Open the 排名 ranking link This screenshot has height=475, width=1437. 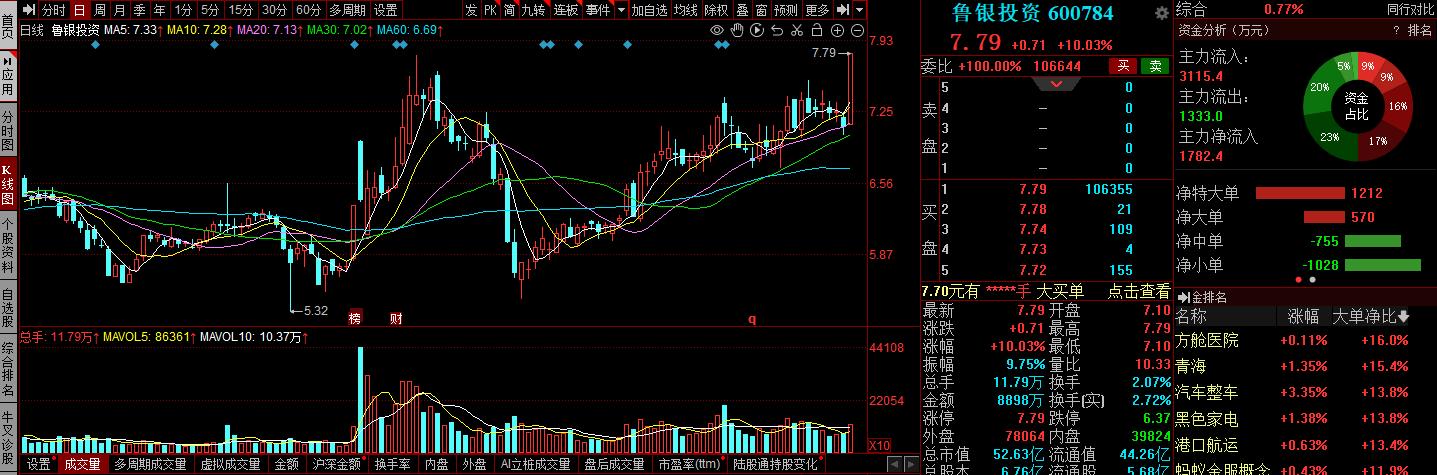pos(1420,31)
